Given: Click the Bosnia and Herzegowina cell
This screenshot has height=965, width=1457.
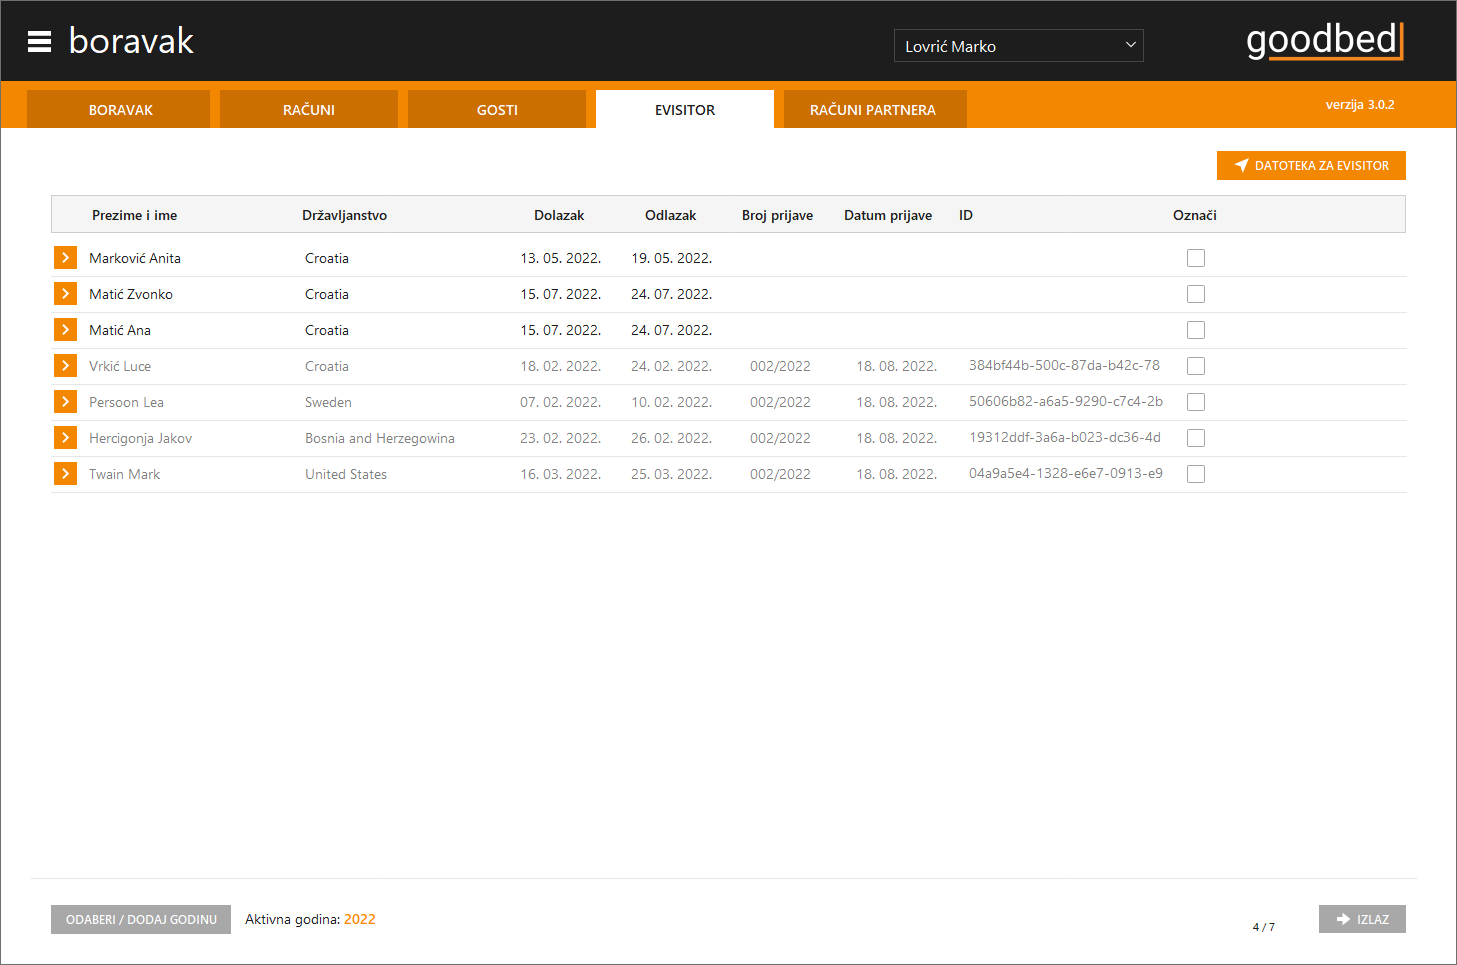Looking at the screenshot, I should [x=380, y=438].
